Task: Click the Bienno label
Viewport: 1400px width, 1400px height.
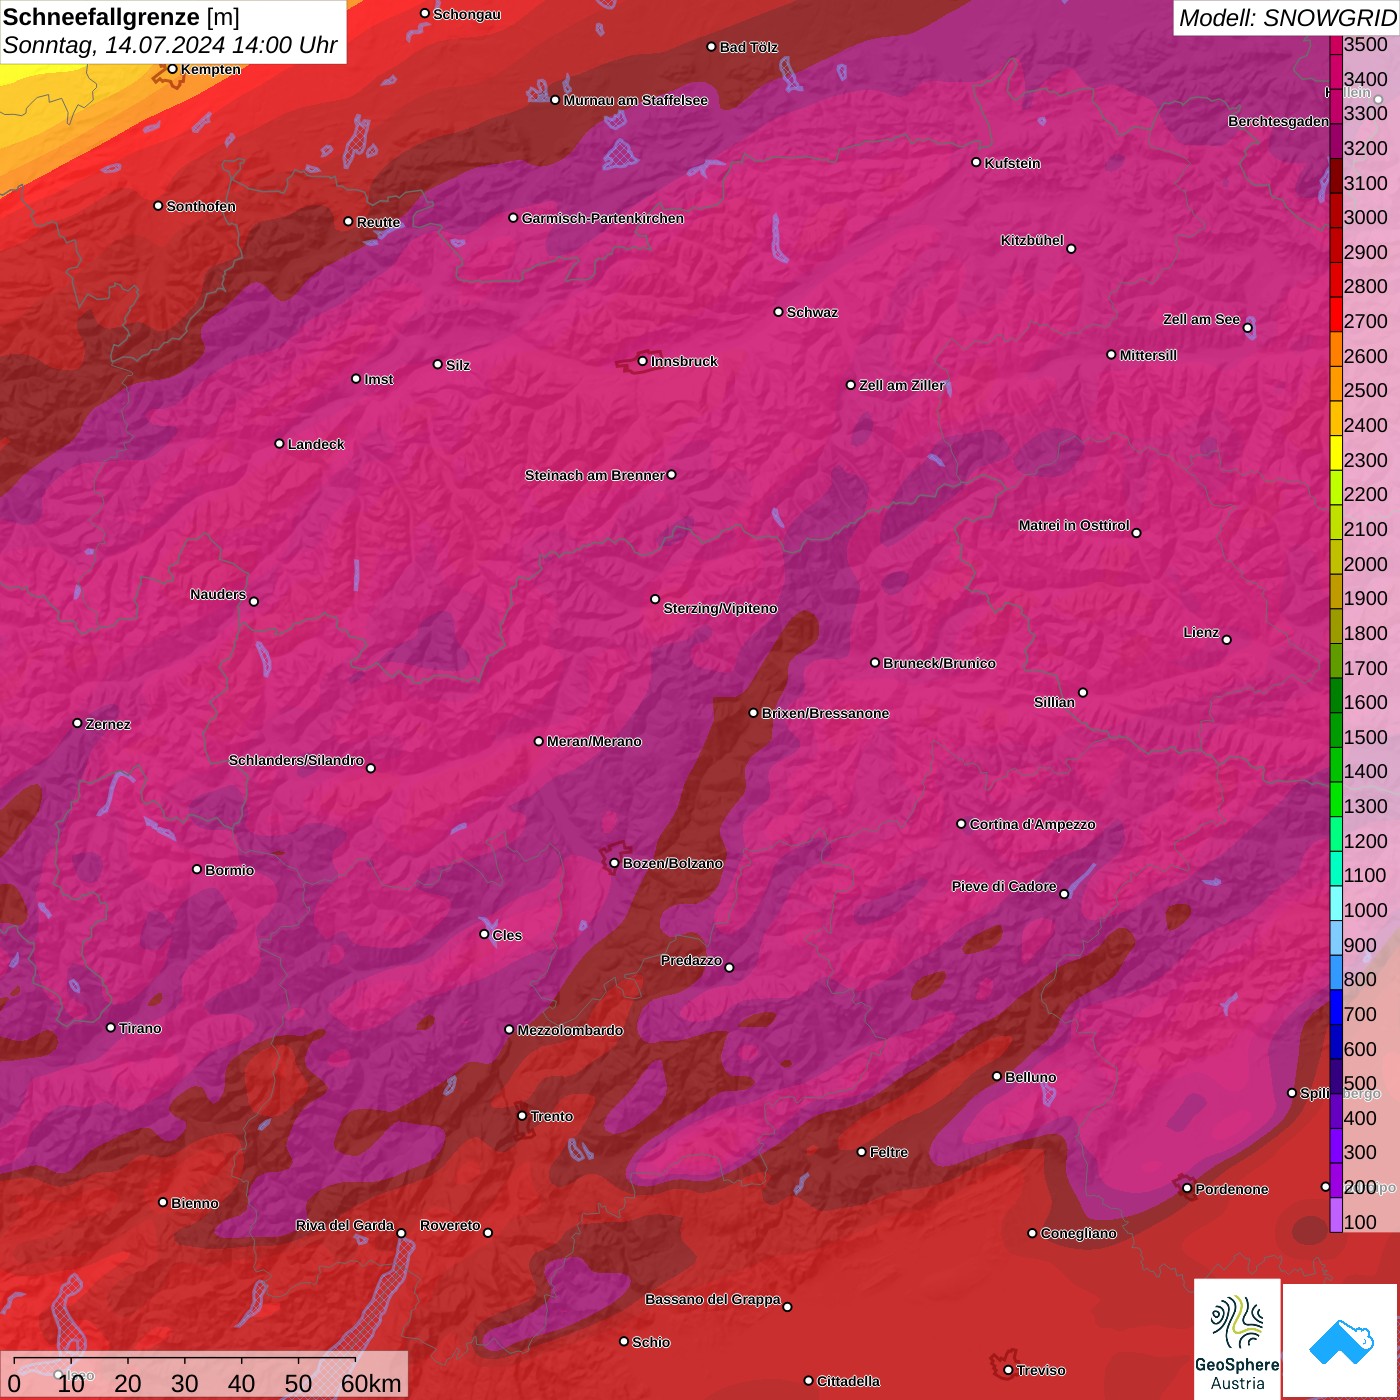Action: (x=194, y=1203)
